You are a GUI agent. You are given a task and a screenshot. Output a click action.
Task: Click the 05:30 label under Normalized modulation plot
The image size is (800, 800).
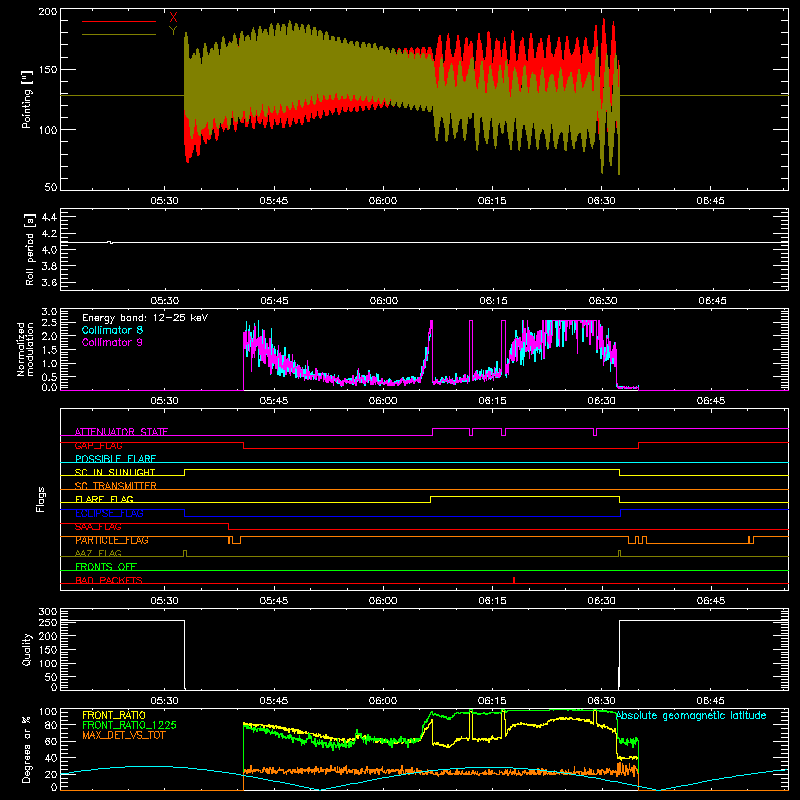pyautogui.click(x=164, y=401)
